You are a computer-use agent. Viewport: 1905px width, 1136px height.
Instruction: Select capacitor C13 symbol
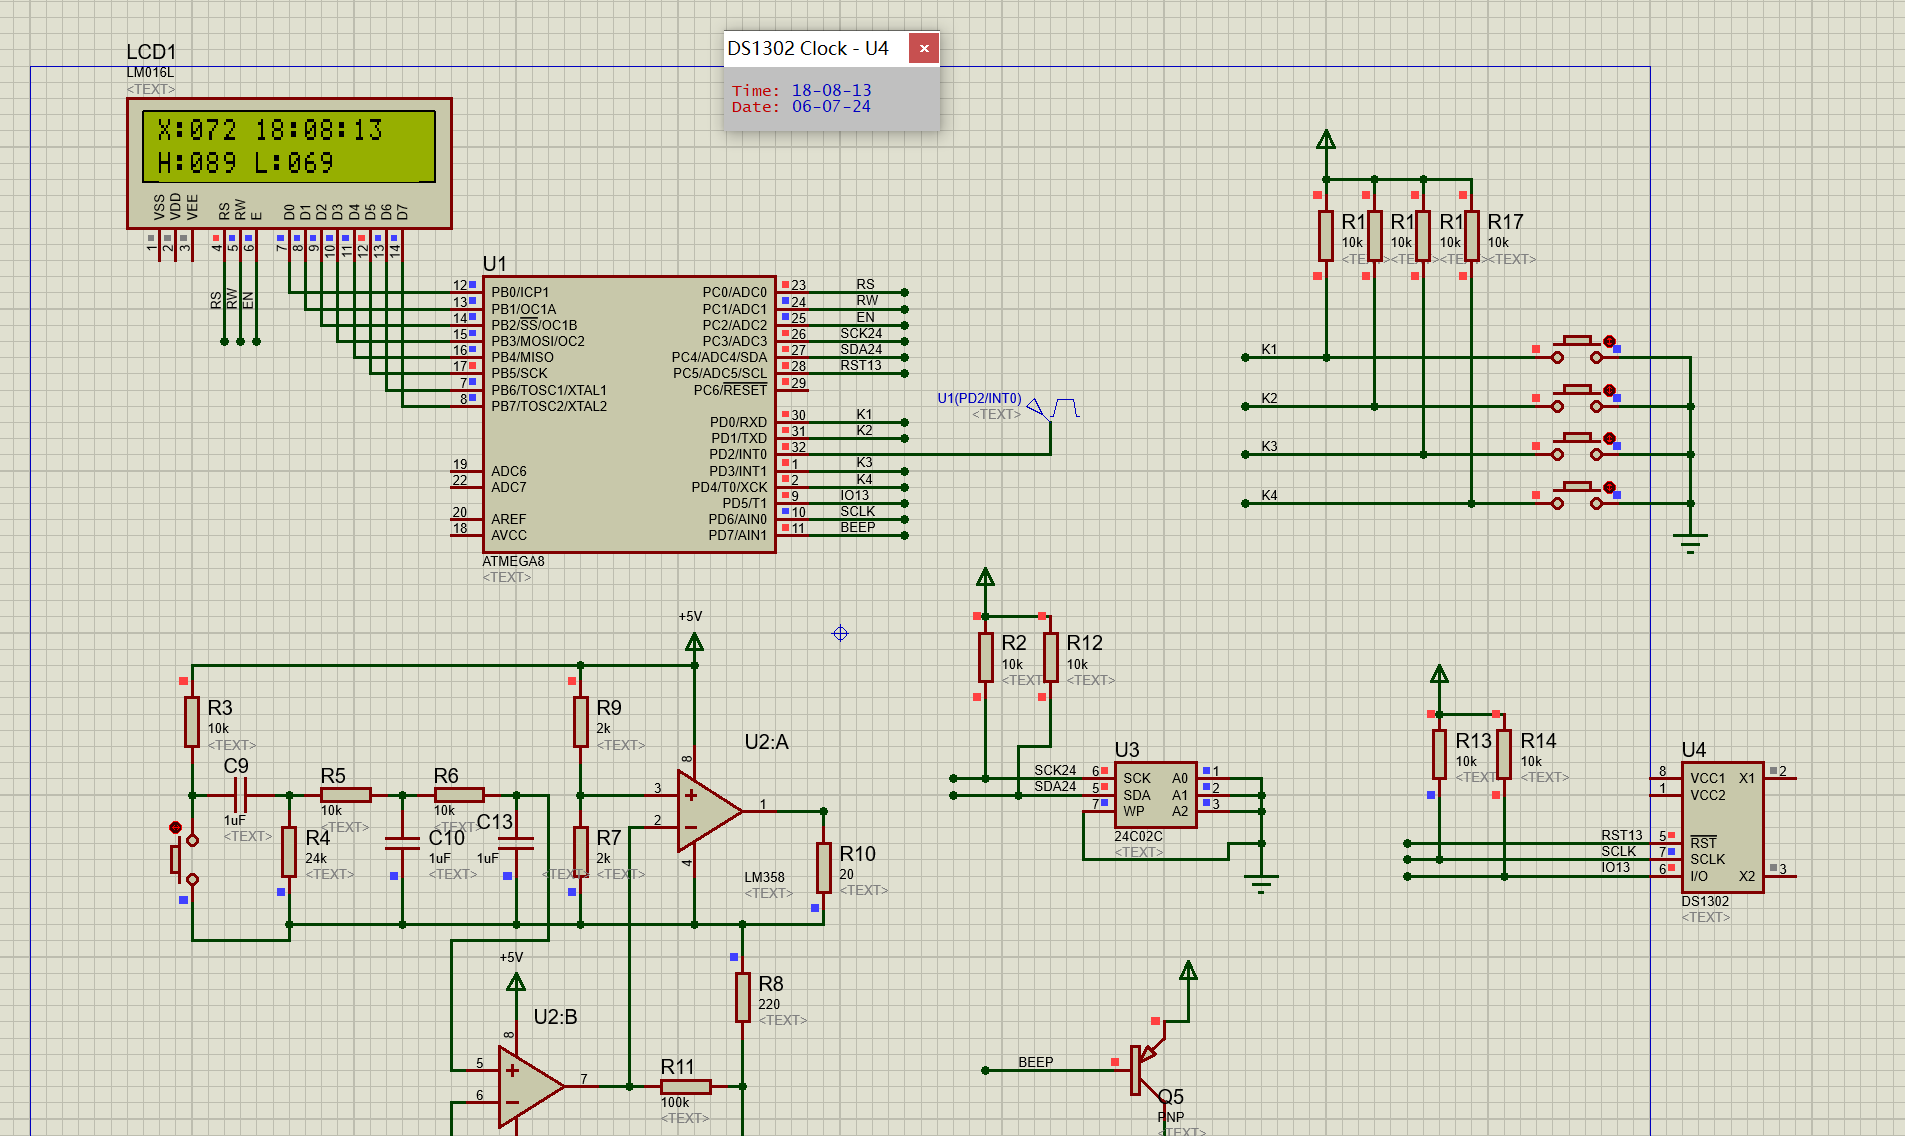point(516,843)
